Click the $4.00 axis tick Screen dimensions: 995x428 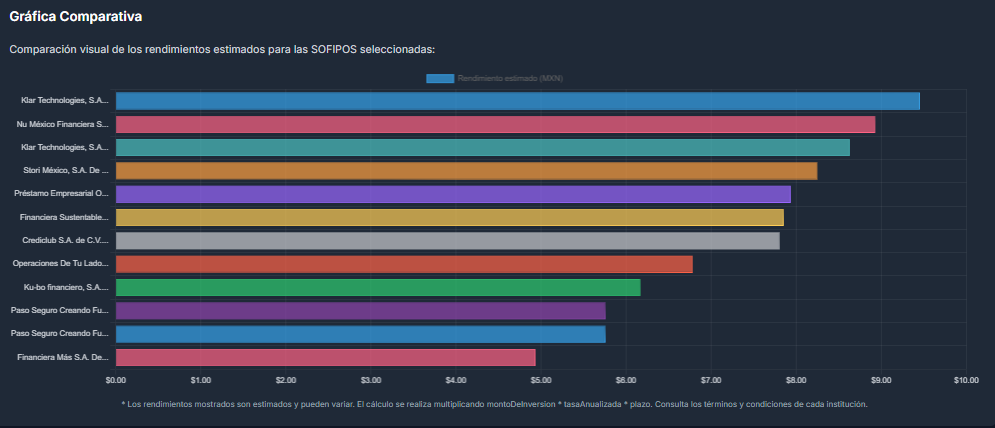coord(456,380)
